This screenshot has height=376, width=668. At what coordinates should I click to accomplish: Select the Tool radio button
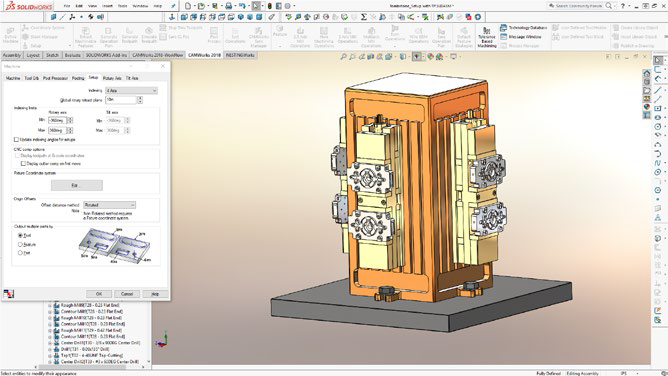20,235
